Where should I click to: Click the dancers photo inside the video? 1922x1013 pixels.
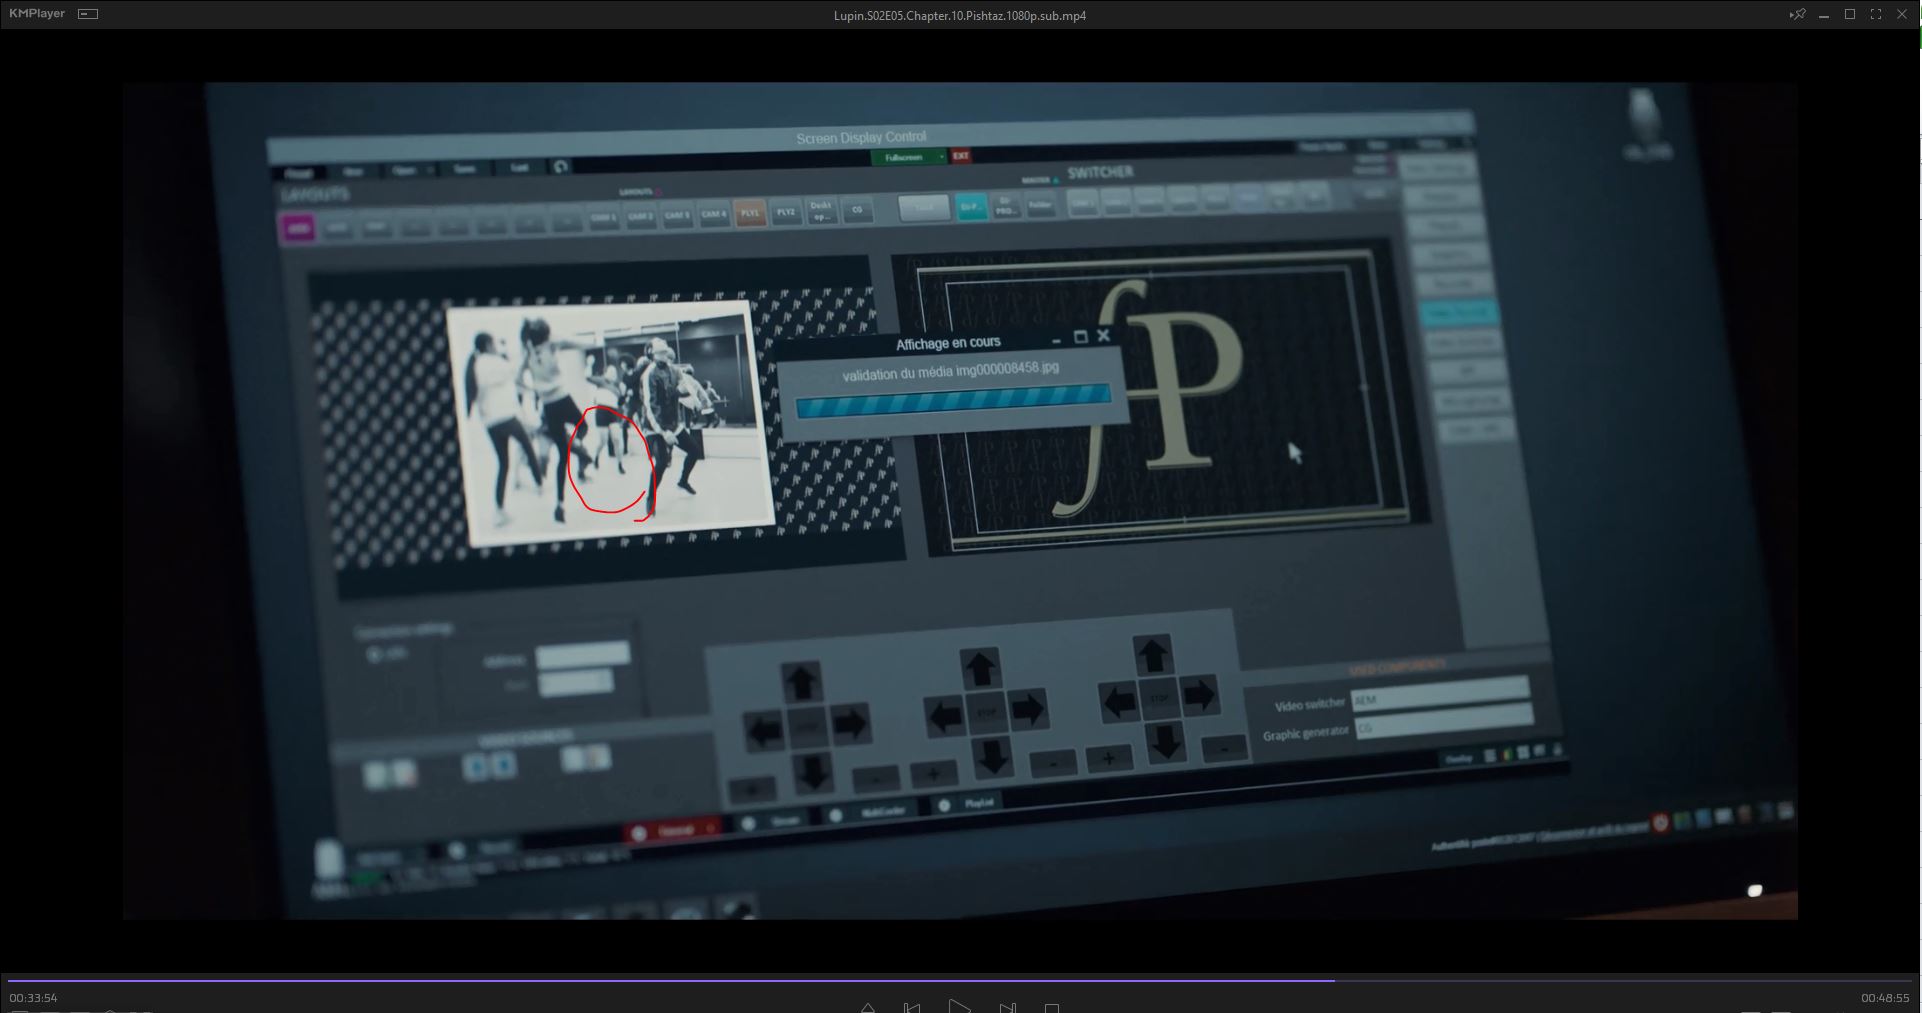(610, 420)
